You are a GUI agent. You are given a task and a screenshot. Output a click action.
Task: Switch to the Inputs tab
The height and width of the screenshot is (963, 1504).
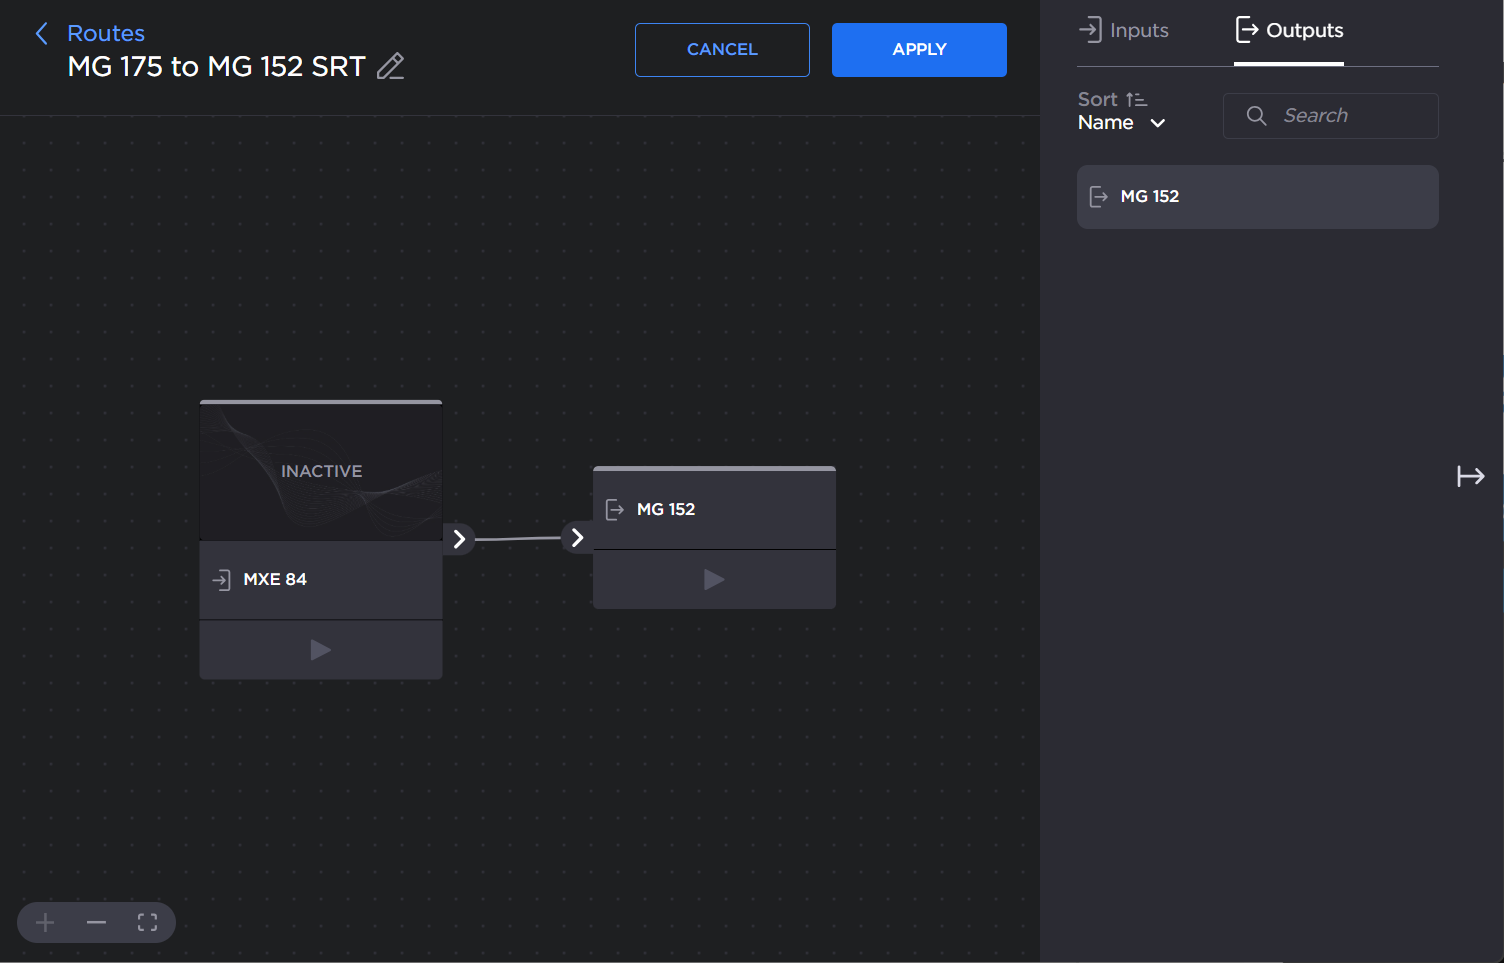point(1124,31)
